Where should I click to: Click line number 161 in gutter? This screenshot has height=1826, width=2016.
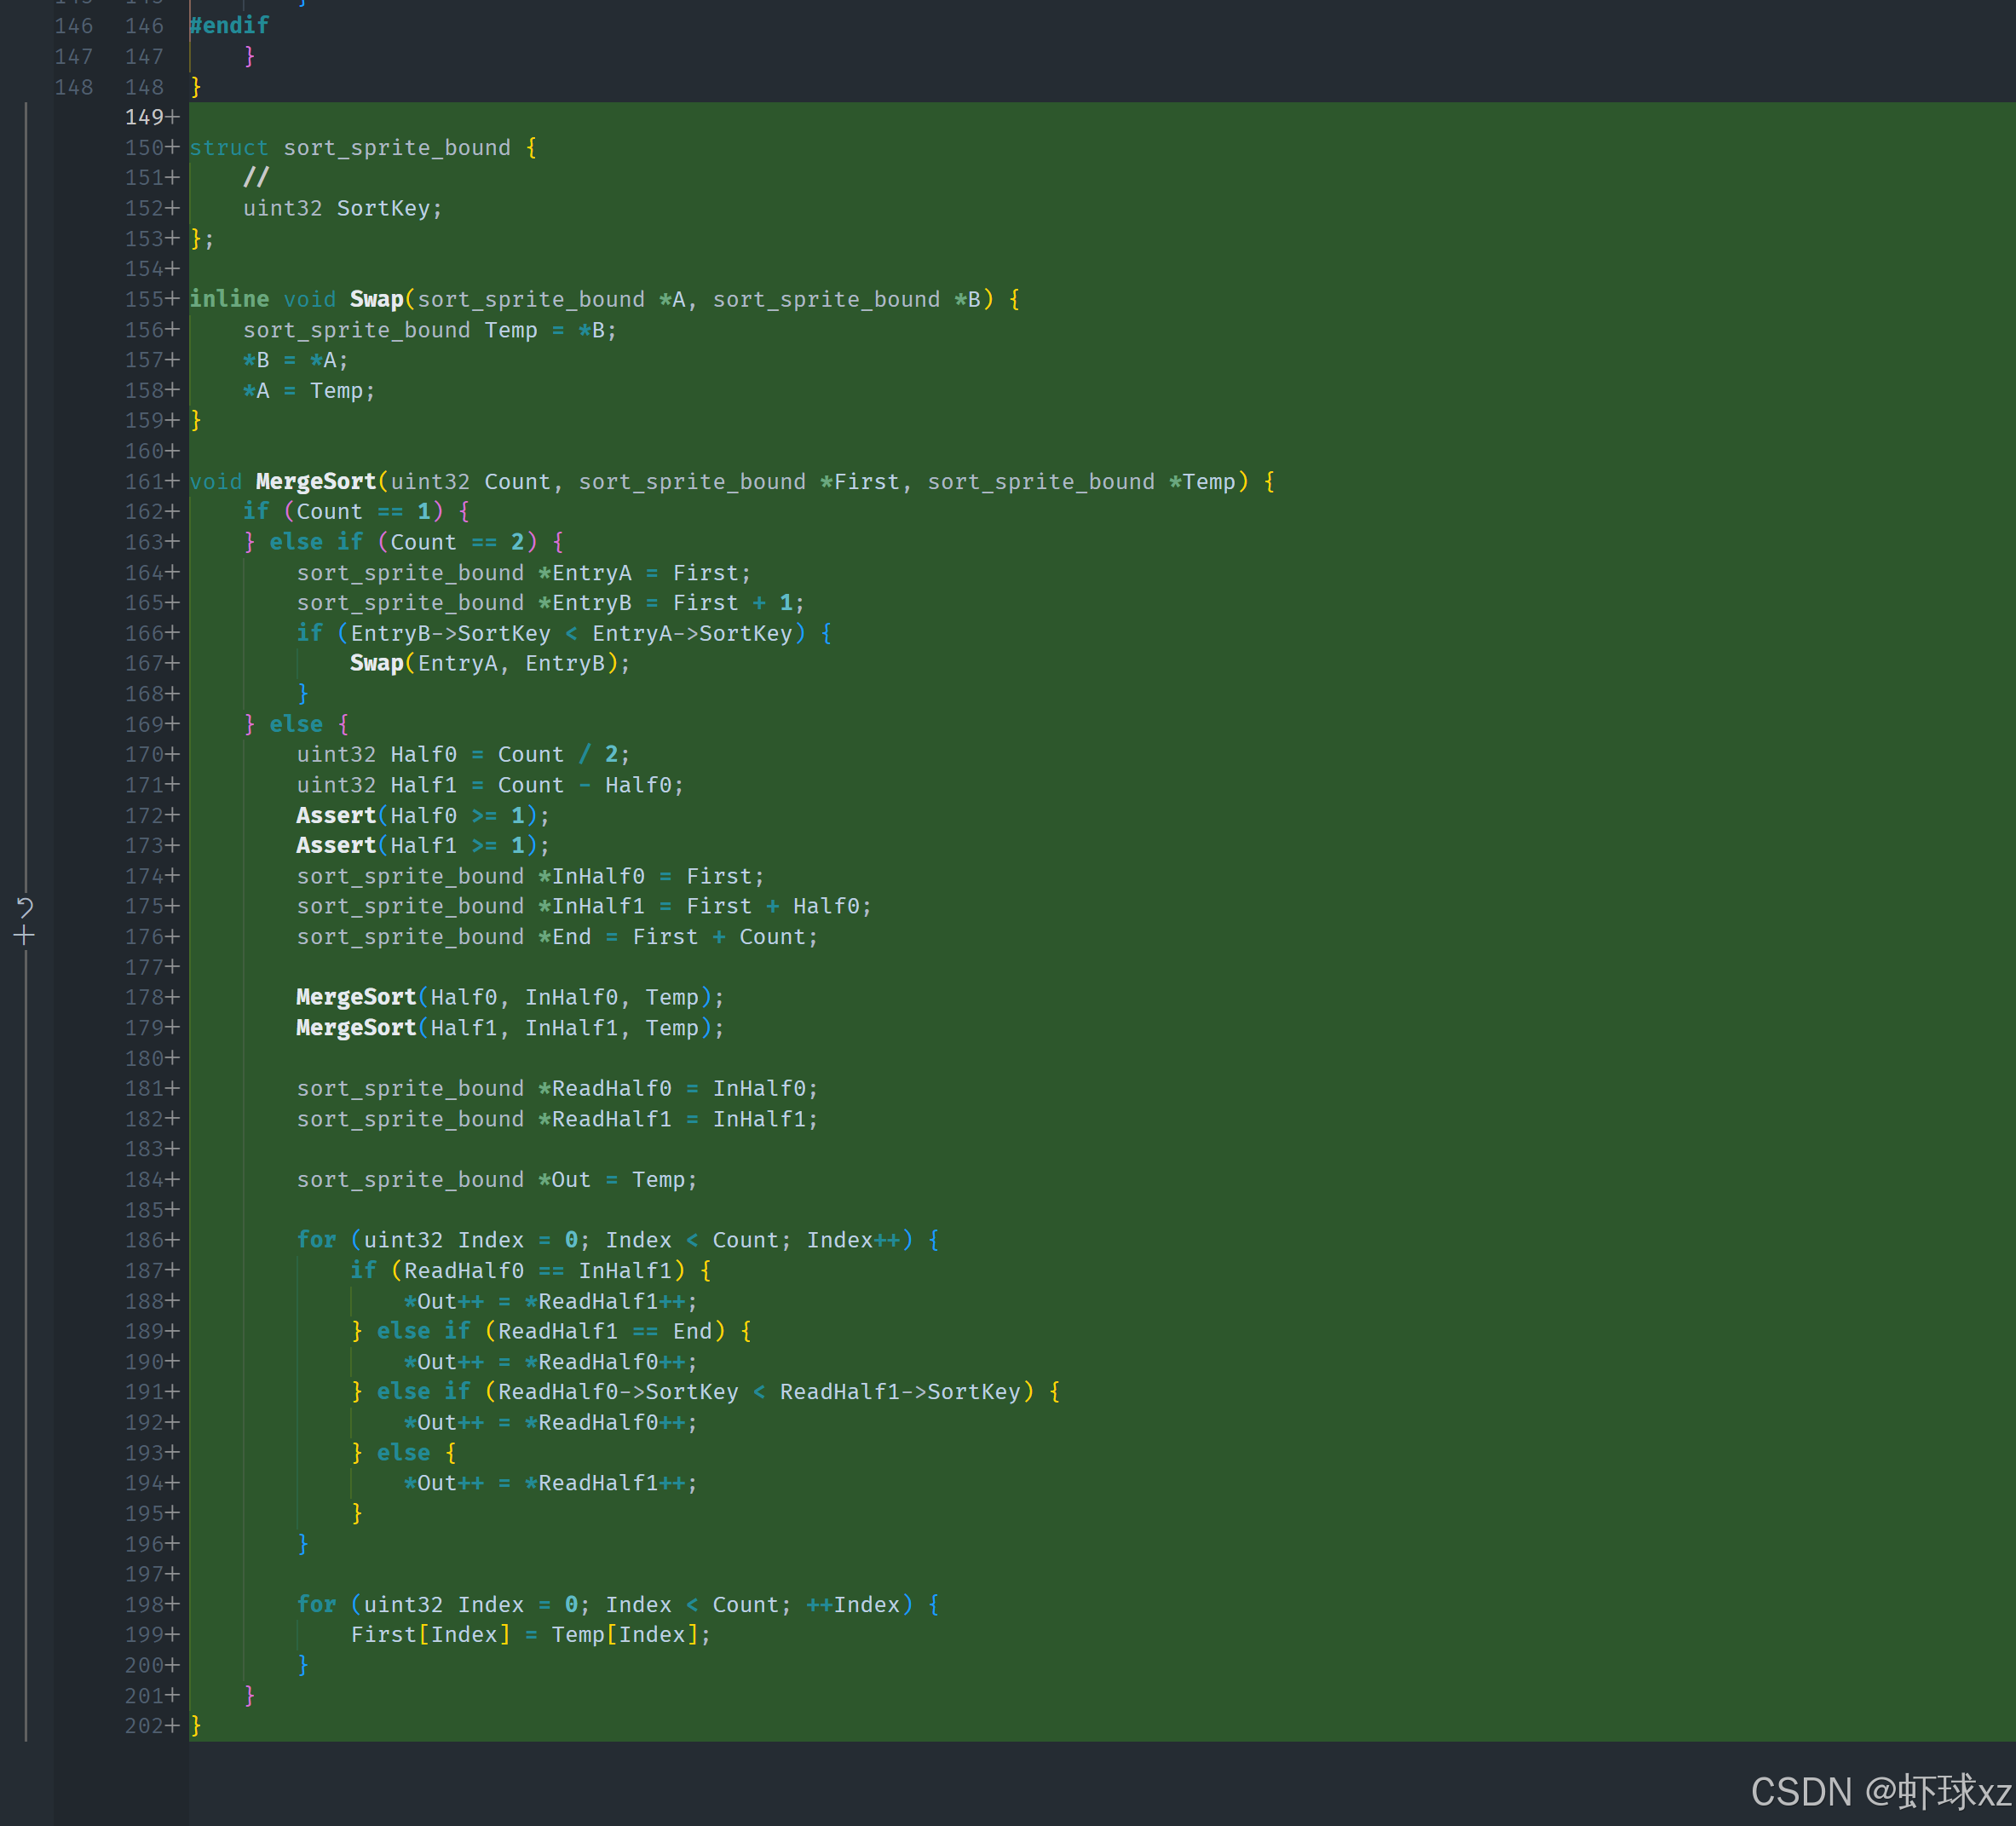pyautogui.click(x=144, y=481)
